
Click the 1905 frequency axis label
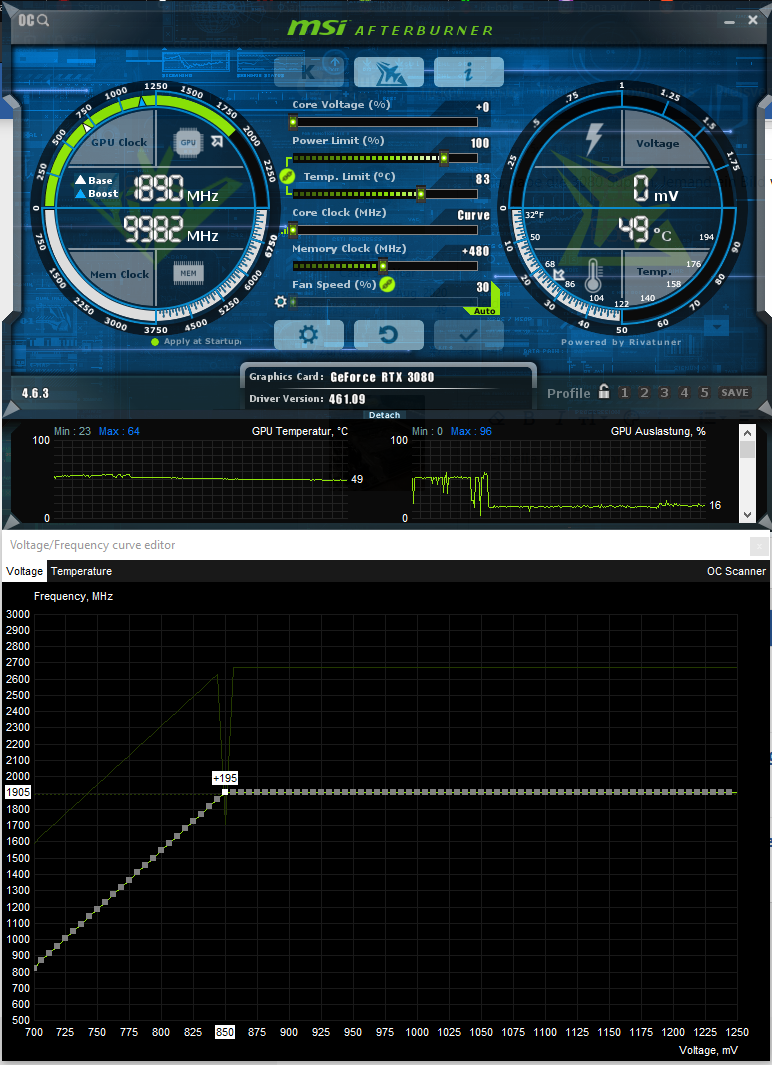(18, 793)
